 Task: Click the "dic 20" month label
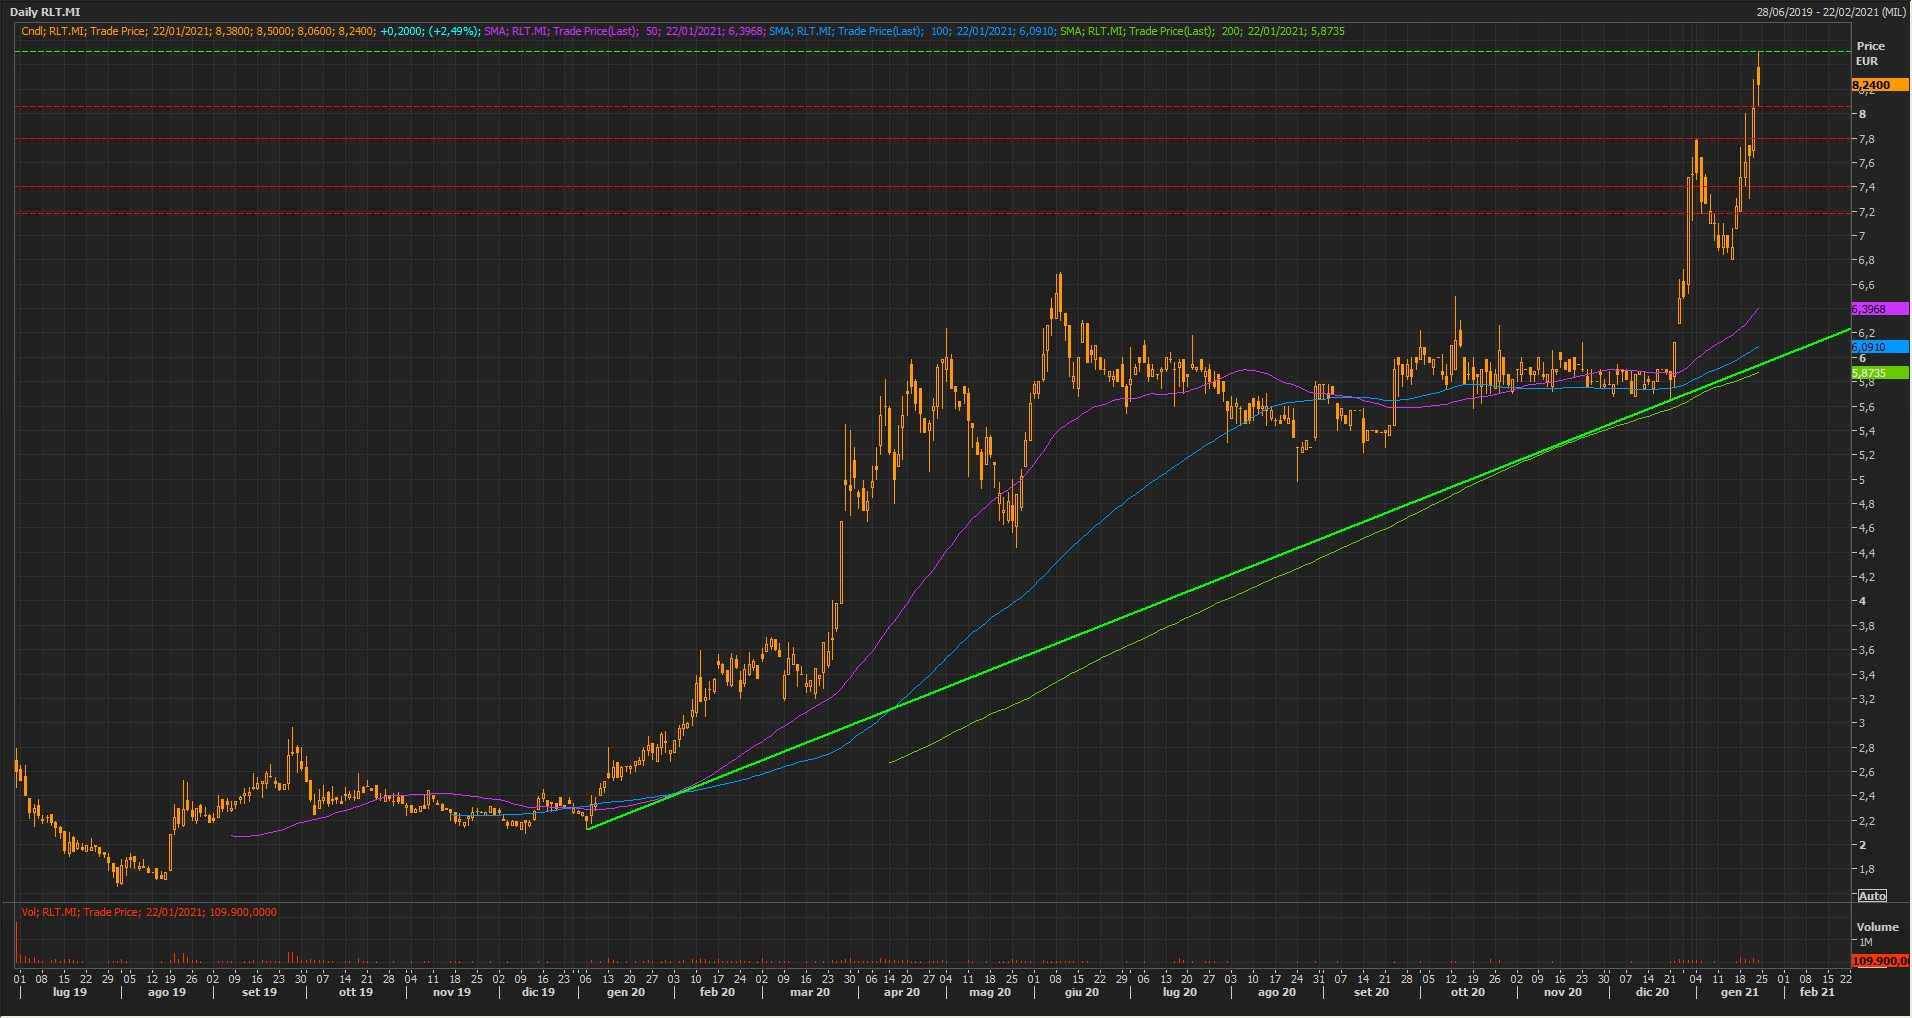tap(1652, 992)
